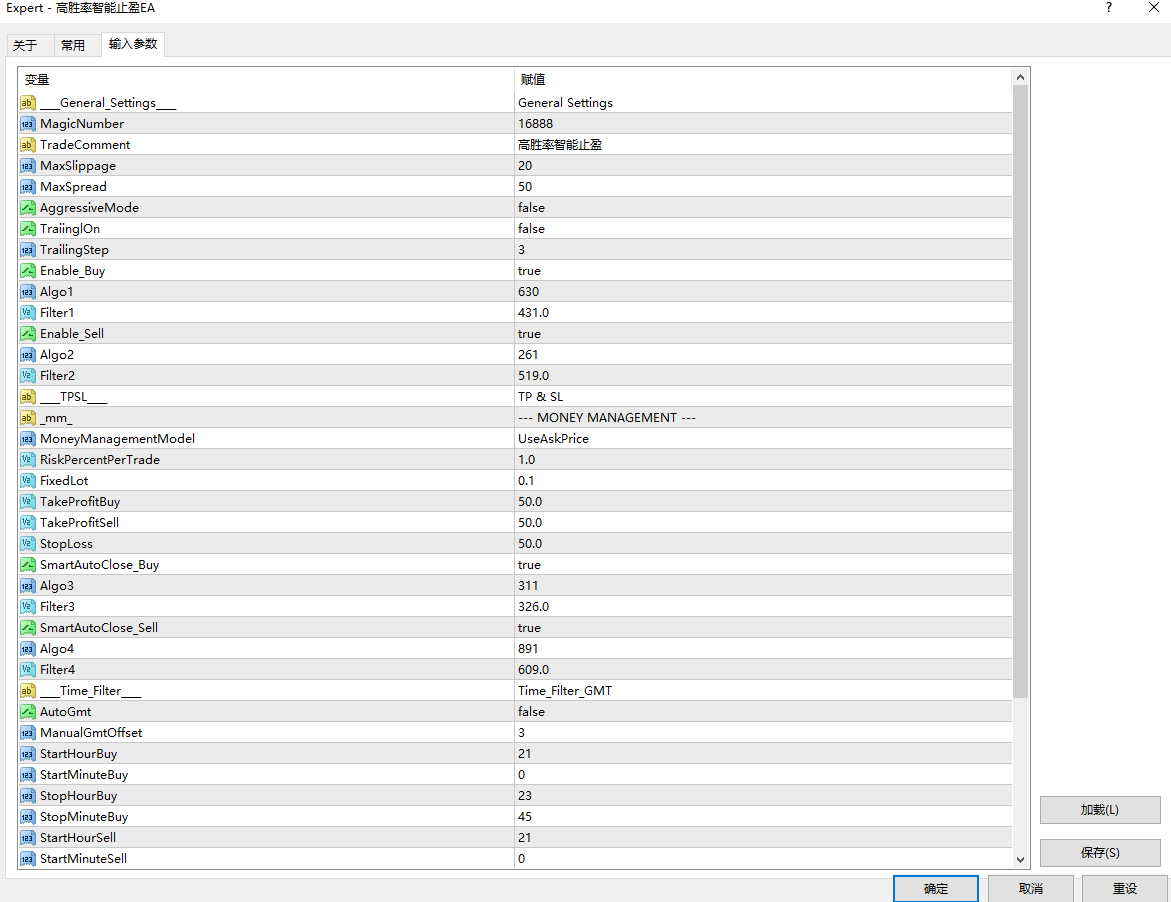Click the integer icon beside ManualGmtOffset

coord(28,733)
